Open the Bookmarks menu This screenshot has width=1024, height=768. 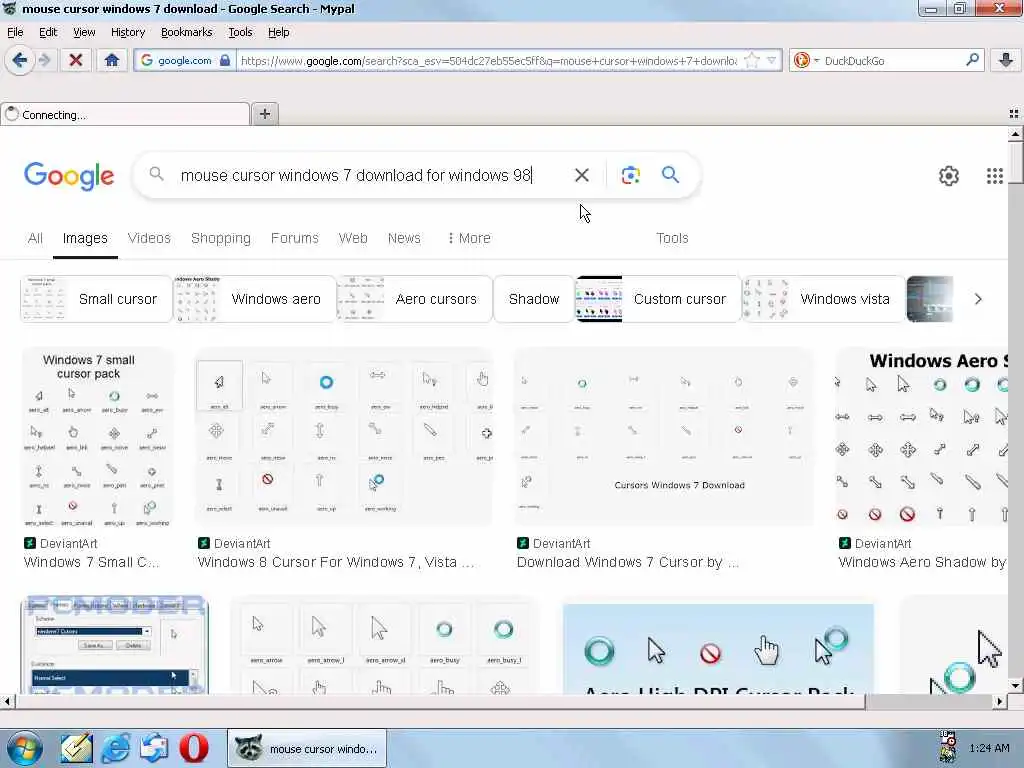[x=186, y=32]
